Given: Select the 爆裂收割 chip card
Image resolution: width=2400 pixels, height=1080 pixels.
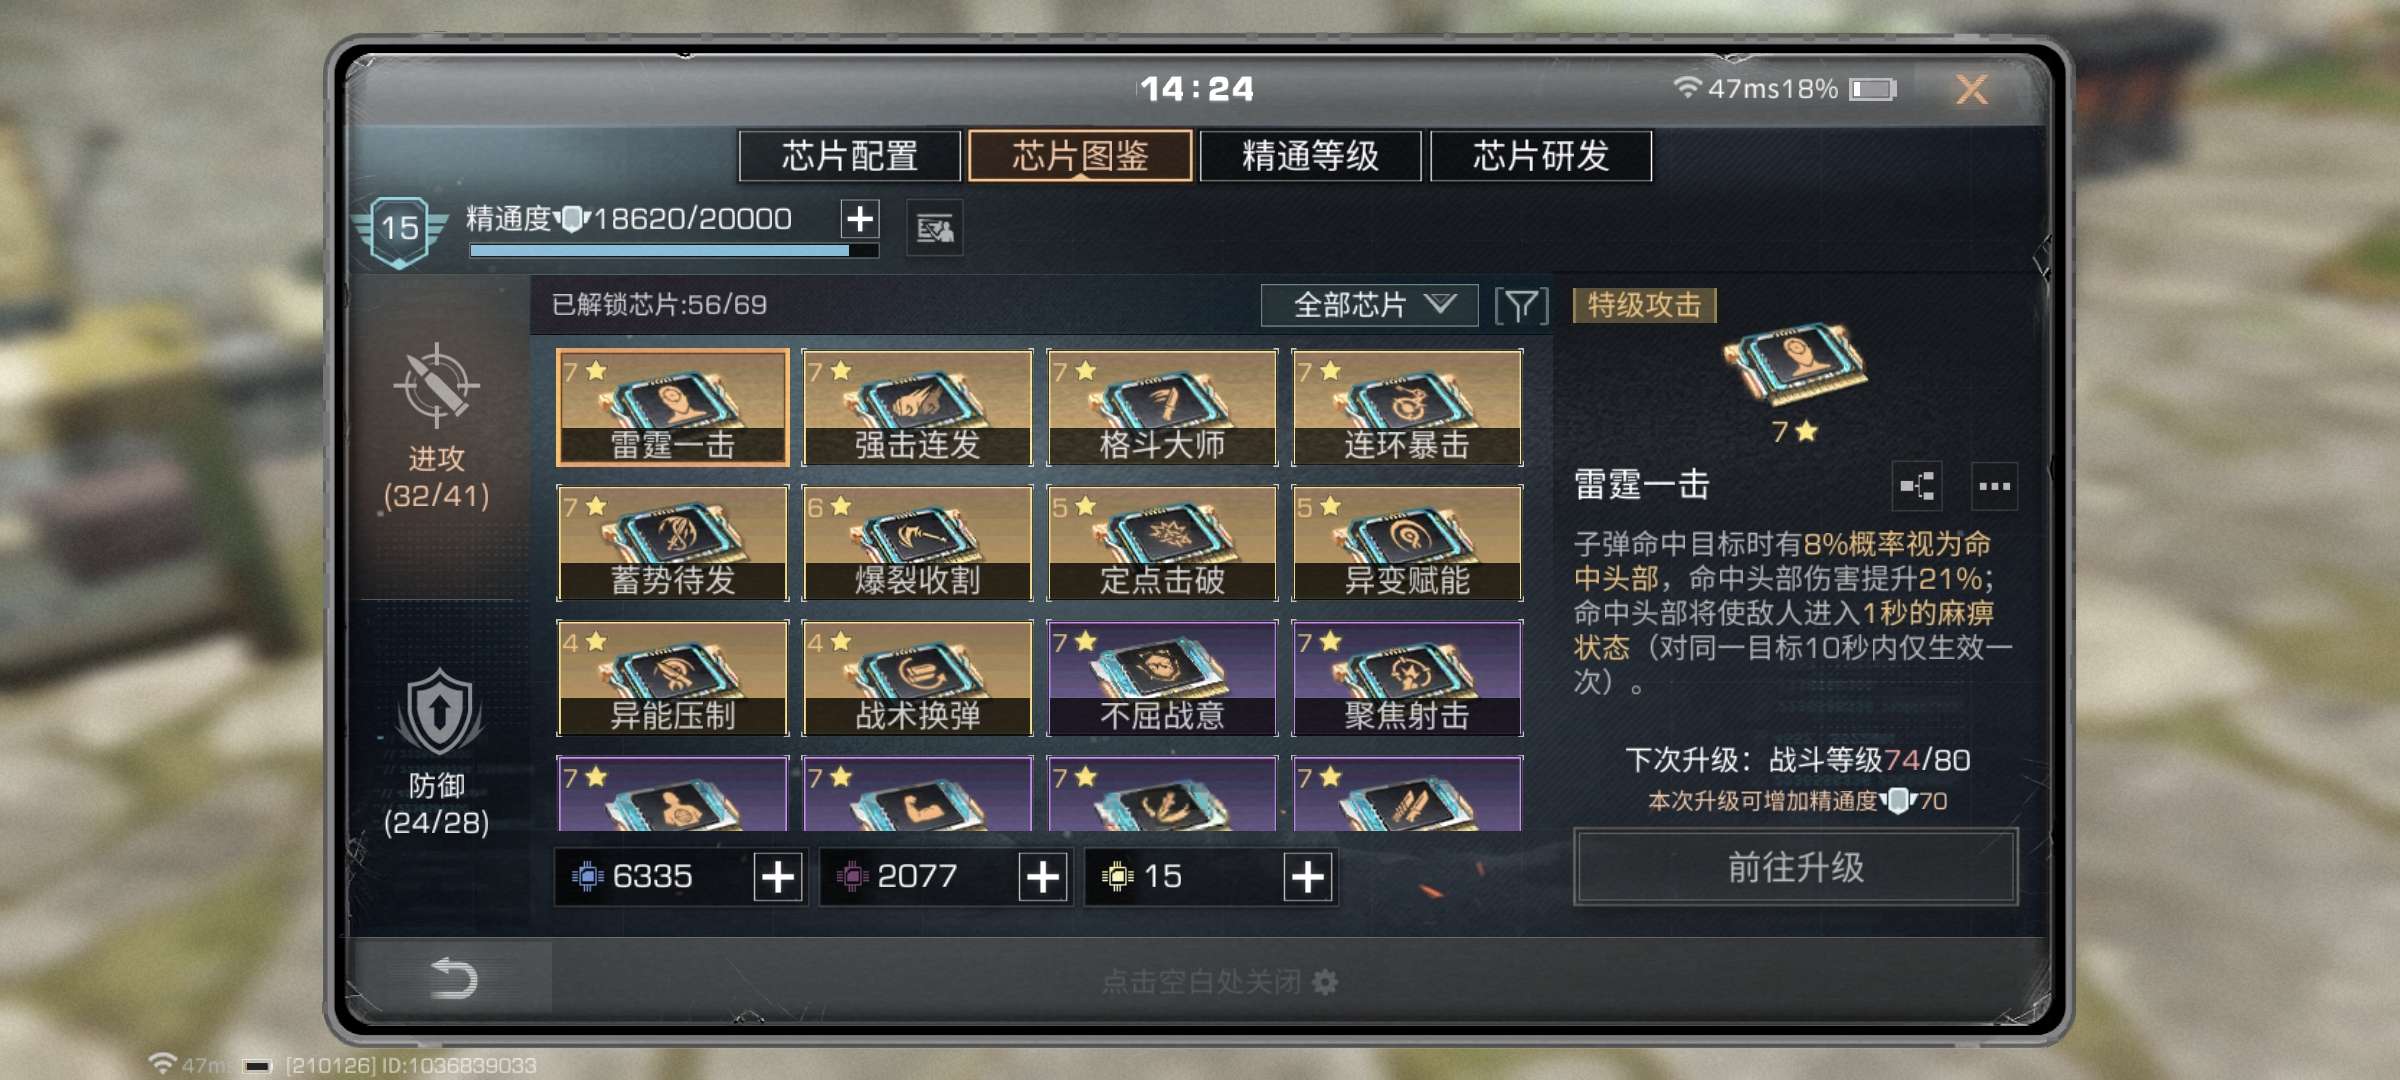Looking at the screenshot, I should [917, 543].
